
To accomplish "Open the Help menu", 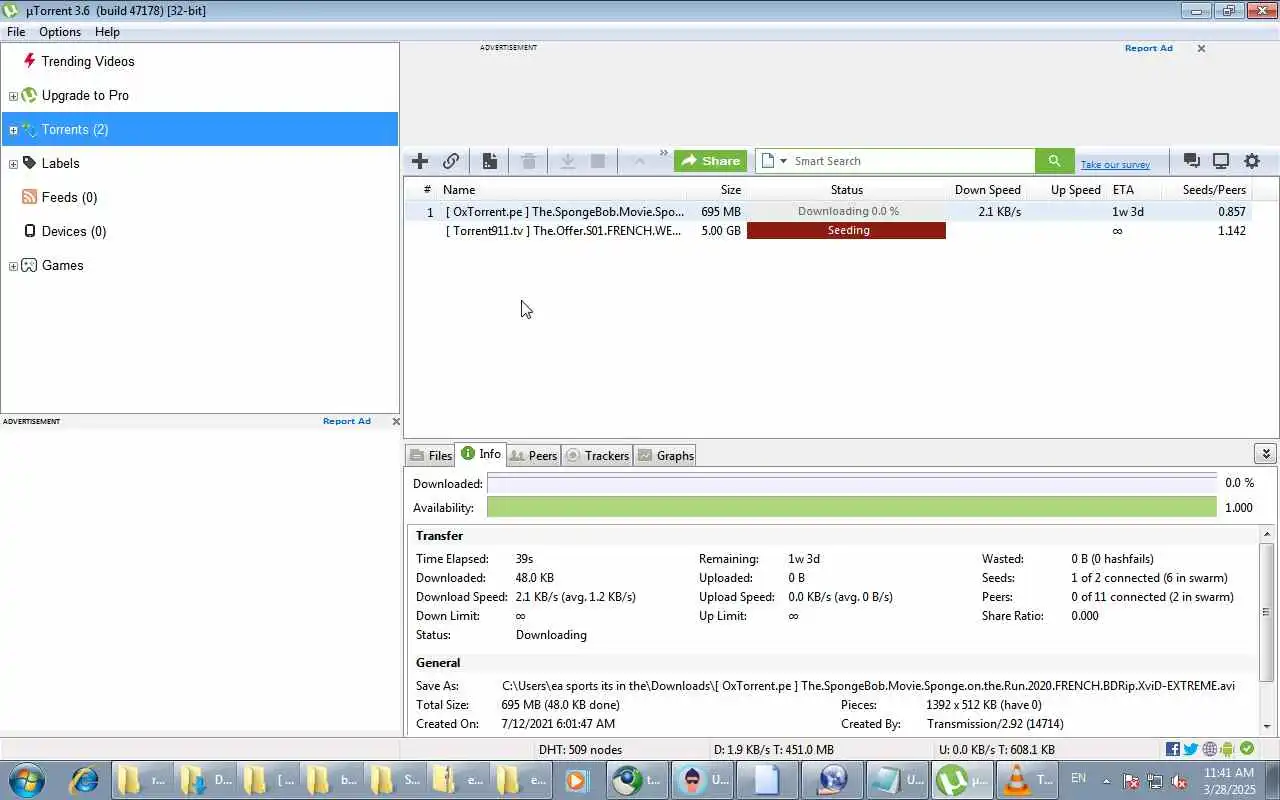I will click(107, 32).
